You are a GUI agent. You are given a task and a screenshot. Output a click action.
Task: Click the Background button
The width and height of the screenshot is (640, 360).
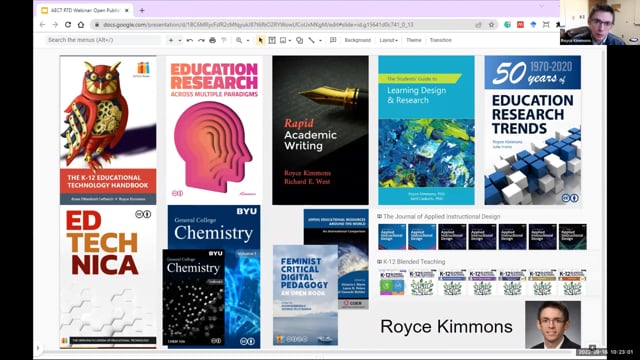pos(358,40)
